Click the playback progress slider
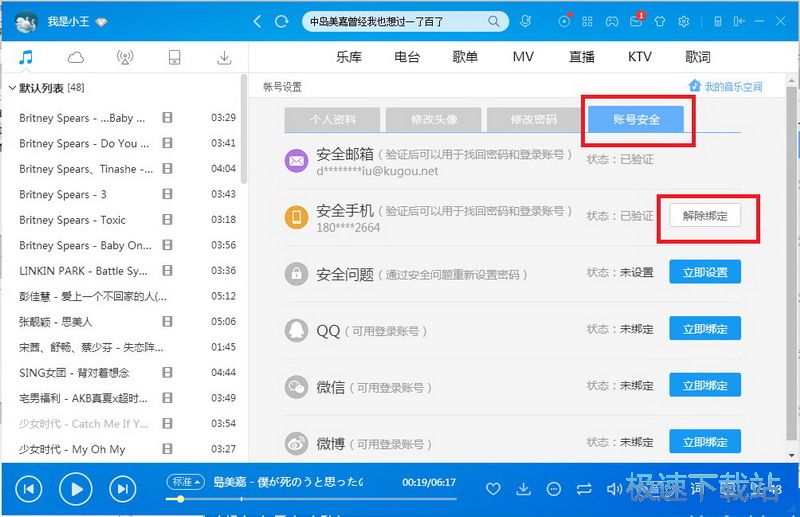This screenshot has width=800, height=517. (x=311, y=499)
